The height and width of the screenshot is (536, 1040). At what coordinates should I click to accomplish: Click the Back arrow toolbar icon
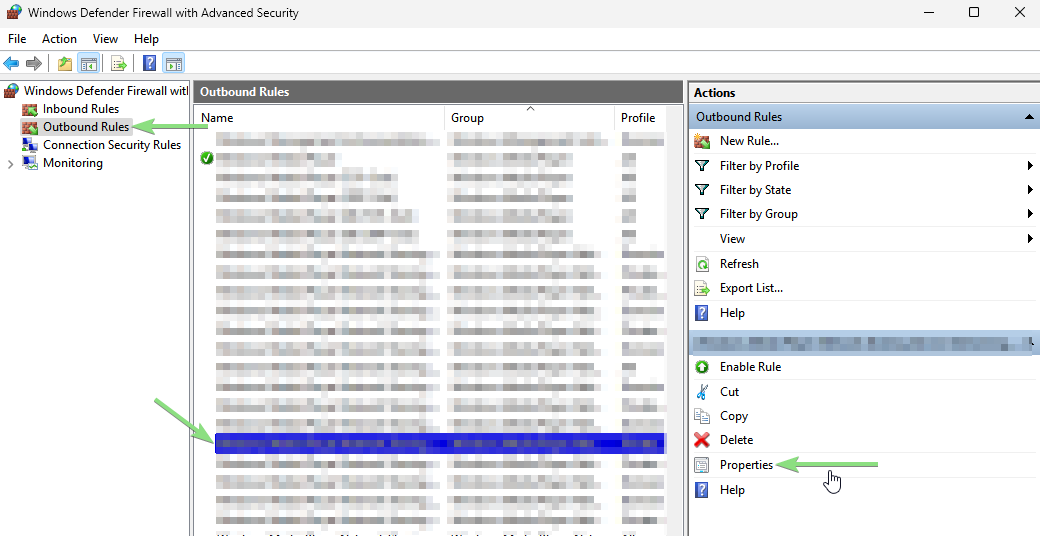tap(11, 64)
